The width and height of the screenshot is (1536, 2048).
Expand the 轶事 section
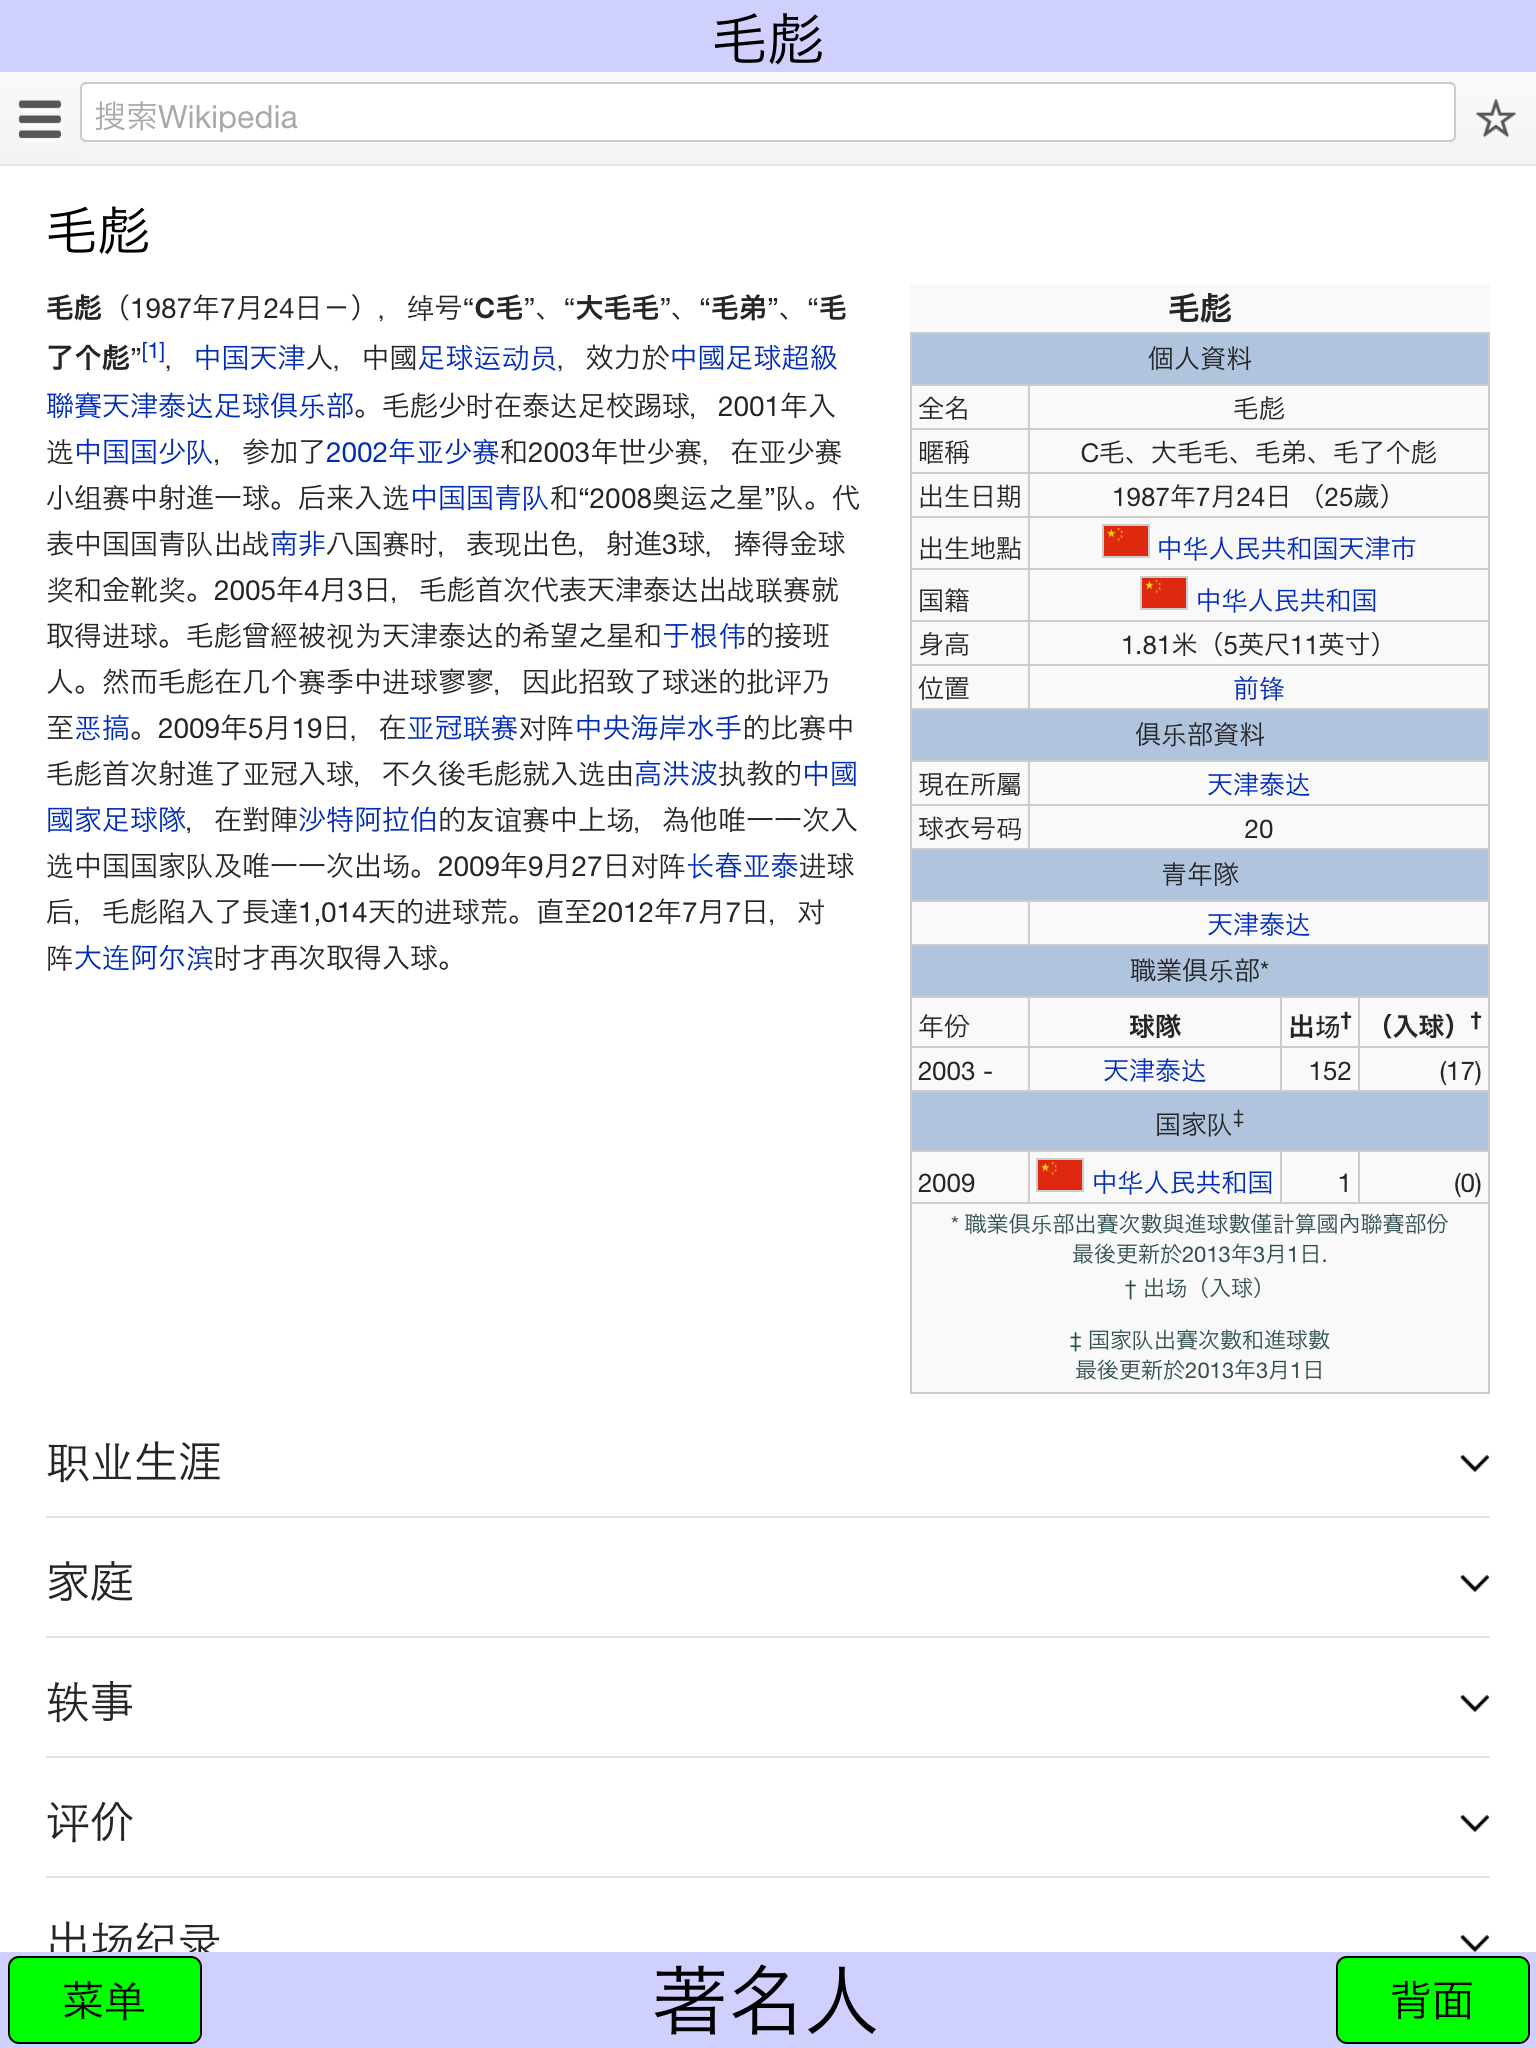coord(768,1702)
